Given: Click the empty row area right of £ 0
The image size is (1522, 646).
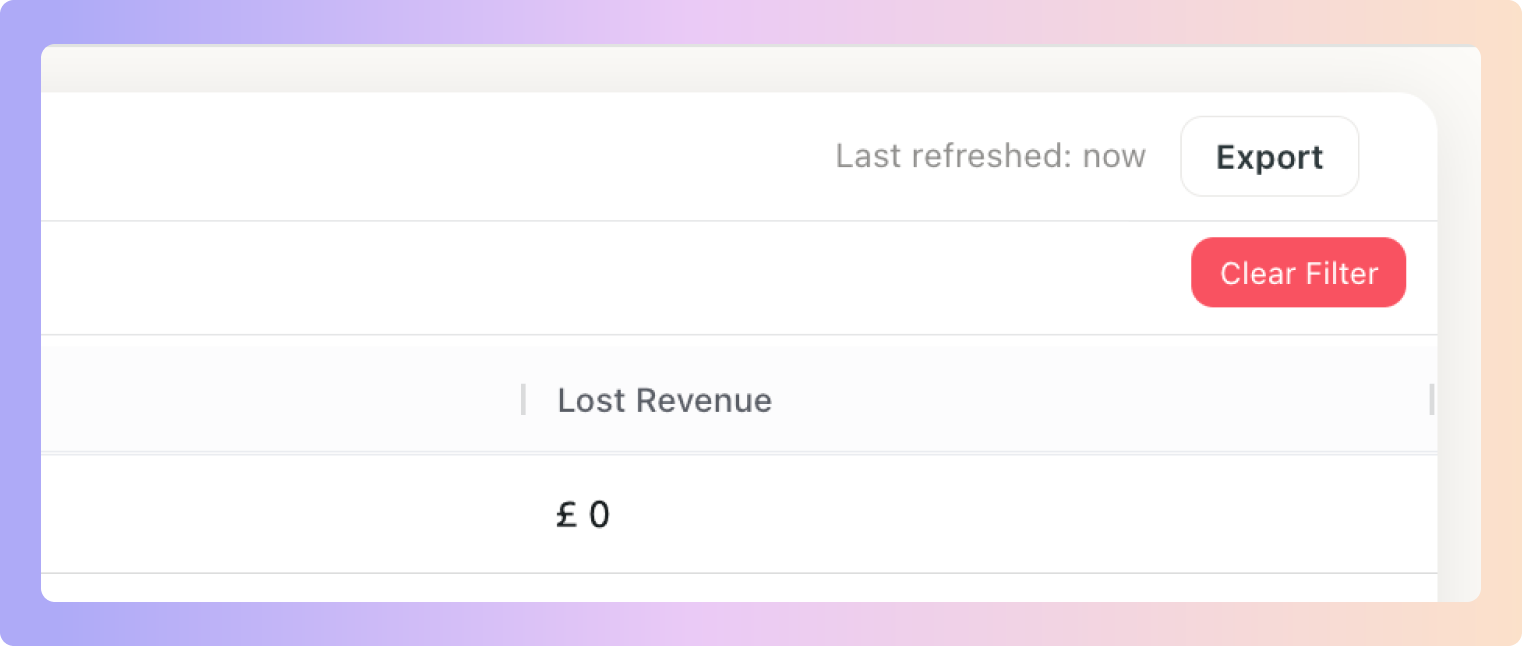Looking at the screenshot, I should click(x=1020, y=514).
